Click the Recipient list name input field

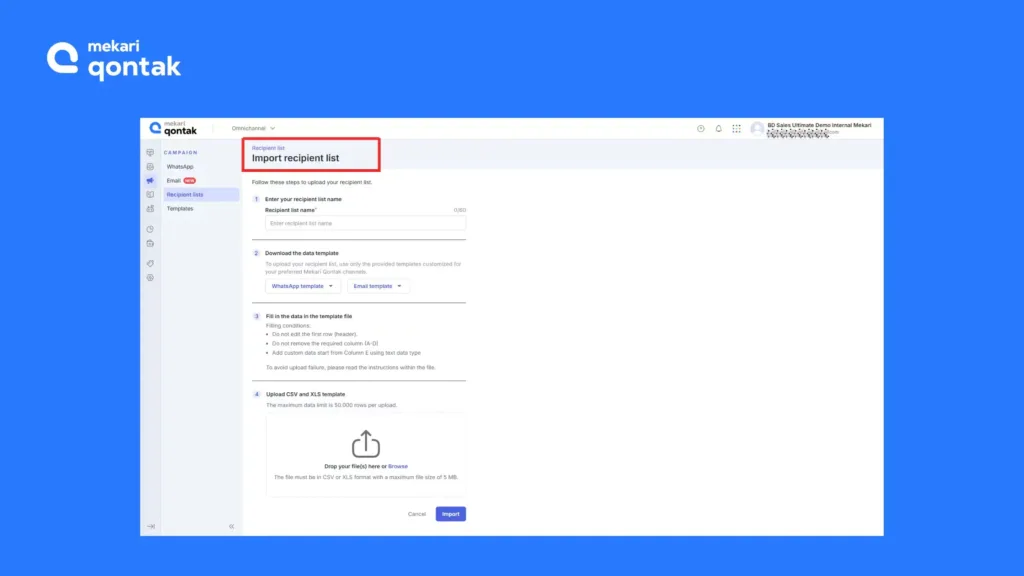(x=365, y=223)
